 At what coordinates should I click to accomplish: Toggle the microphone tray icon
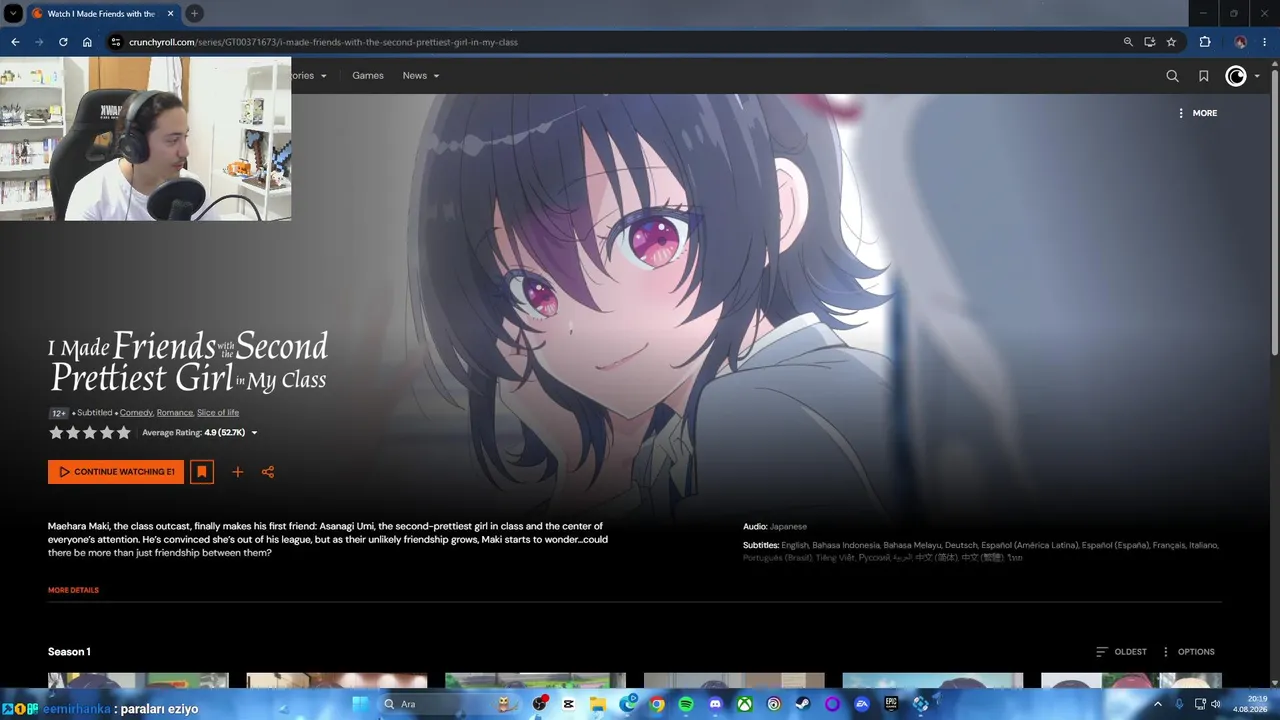(1180, 704)
